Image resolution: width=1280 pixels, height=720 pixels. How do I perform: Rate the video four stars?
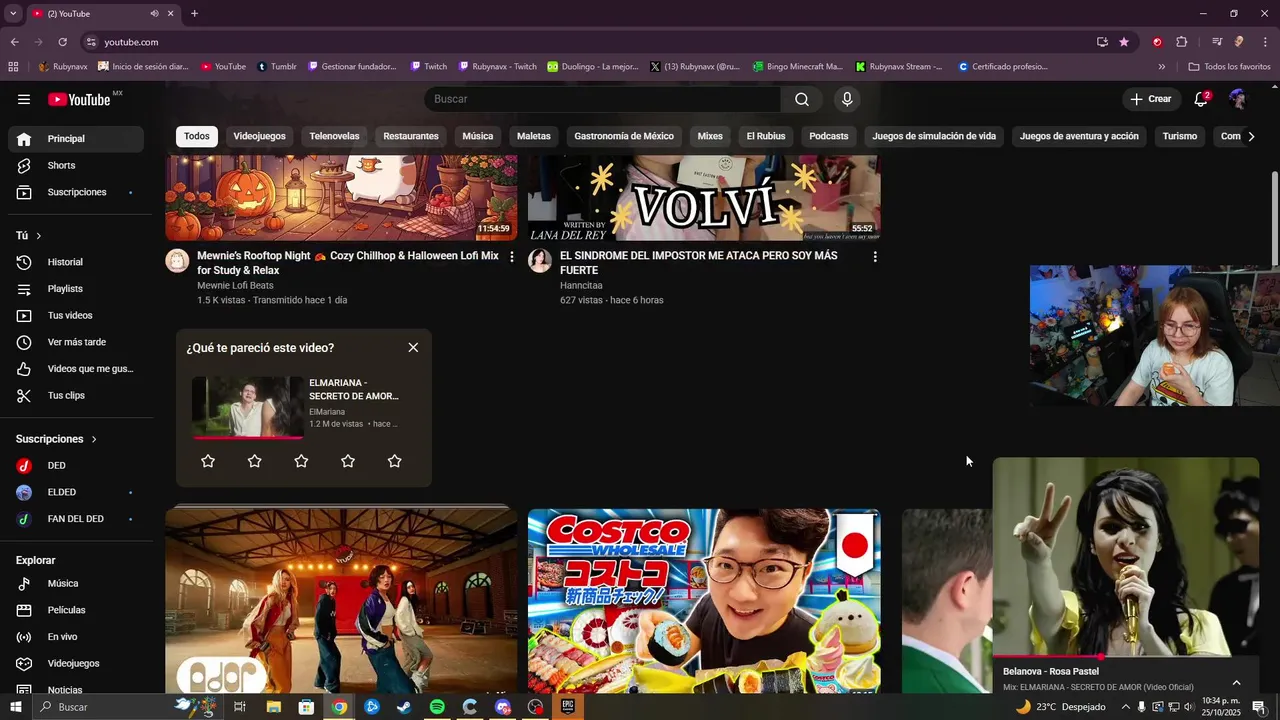tap(348, 461)
